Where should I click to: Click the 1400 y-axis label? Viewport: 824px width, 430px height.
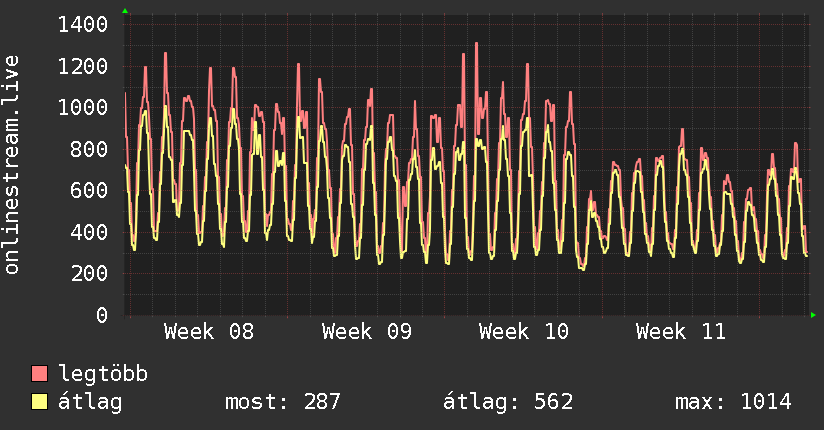[x=83, y=25]
